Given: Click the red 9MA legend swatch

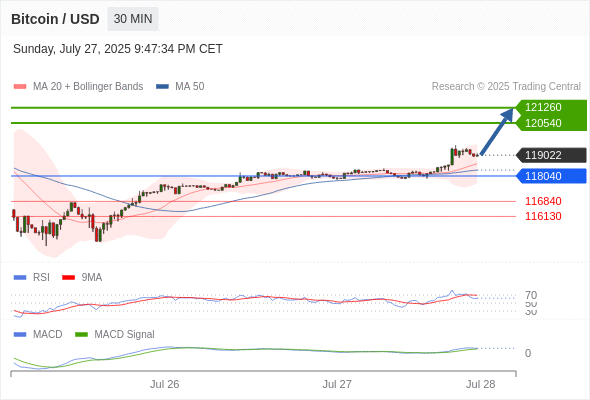Looking at the screenshot, I should (x=68, y=278).
